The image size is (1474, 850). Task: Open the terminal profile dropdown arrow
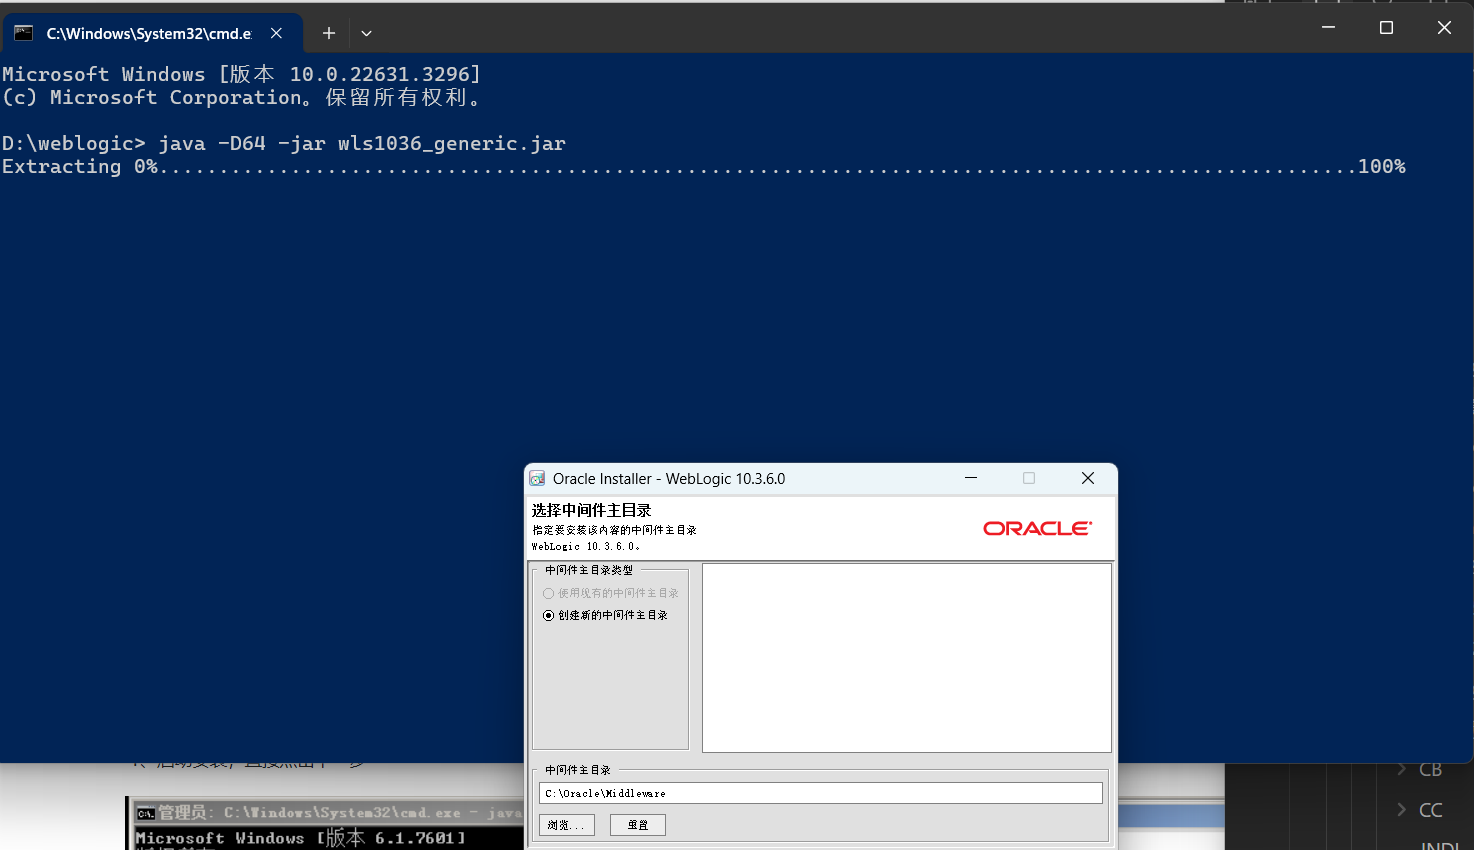coord(367,33)
